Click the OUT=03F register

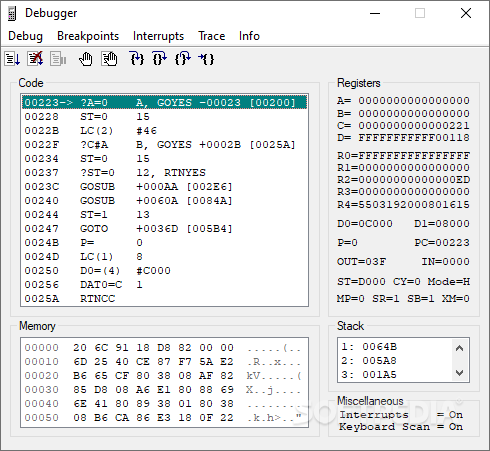[x=361, y=262]
